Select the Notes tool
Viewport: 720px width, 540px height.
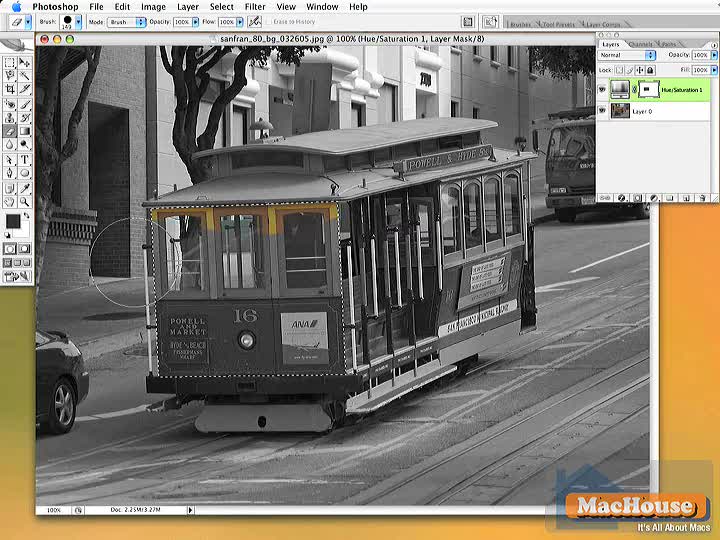(10, 188)
